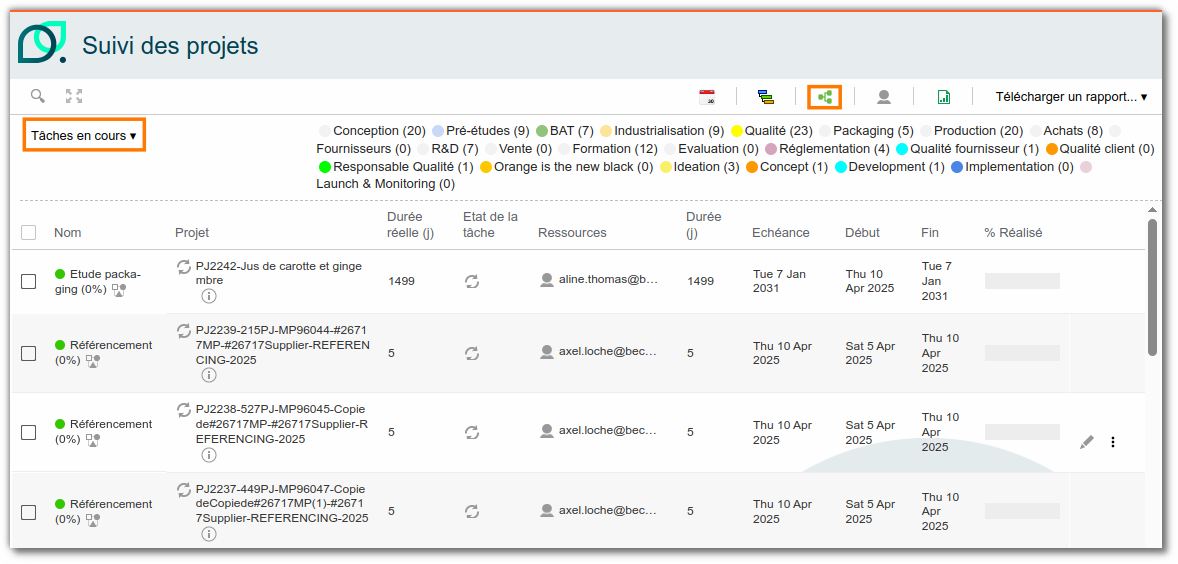Open info icon under PJ2239 project
The image size is (1178, 564).
[x=209, y=375]
